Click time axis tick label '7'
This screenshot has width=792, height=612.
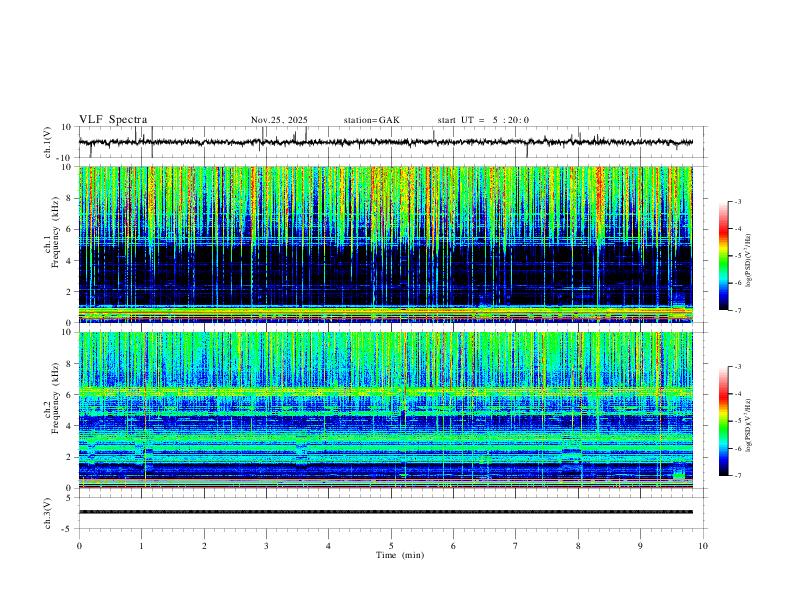516,546
